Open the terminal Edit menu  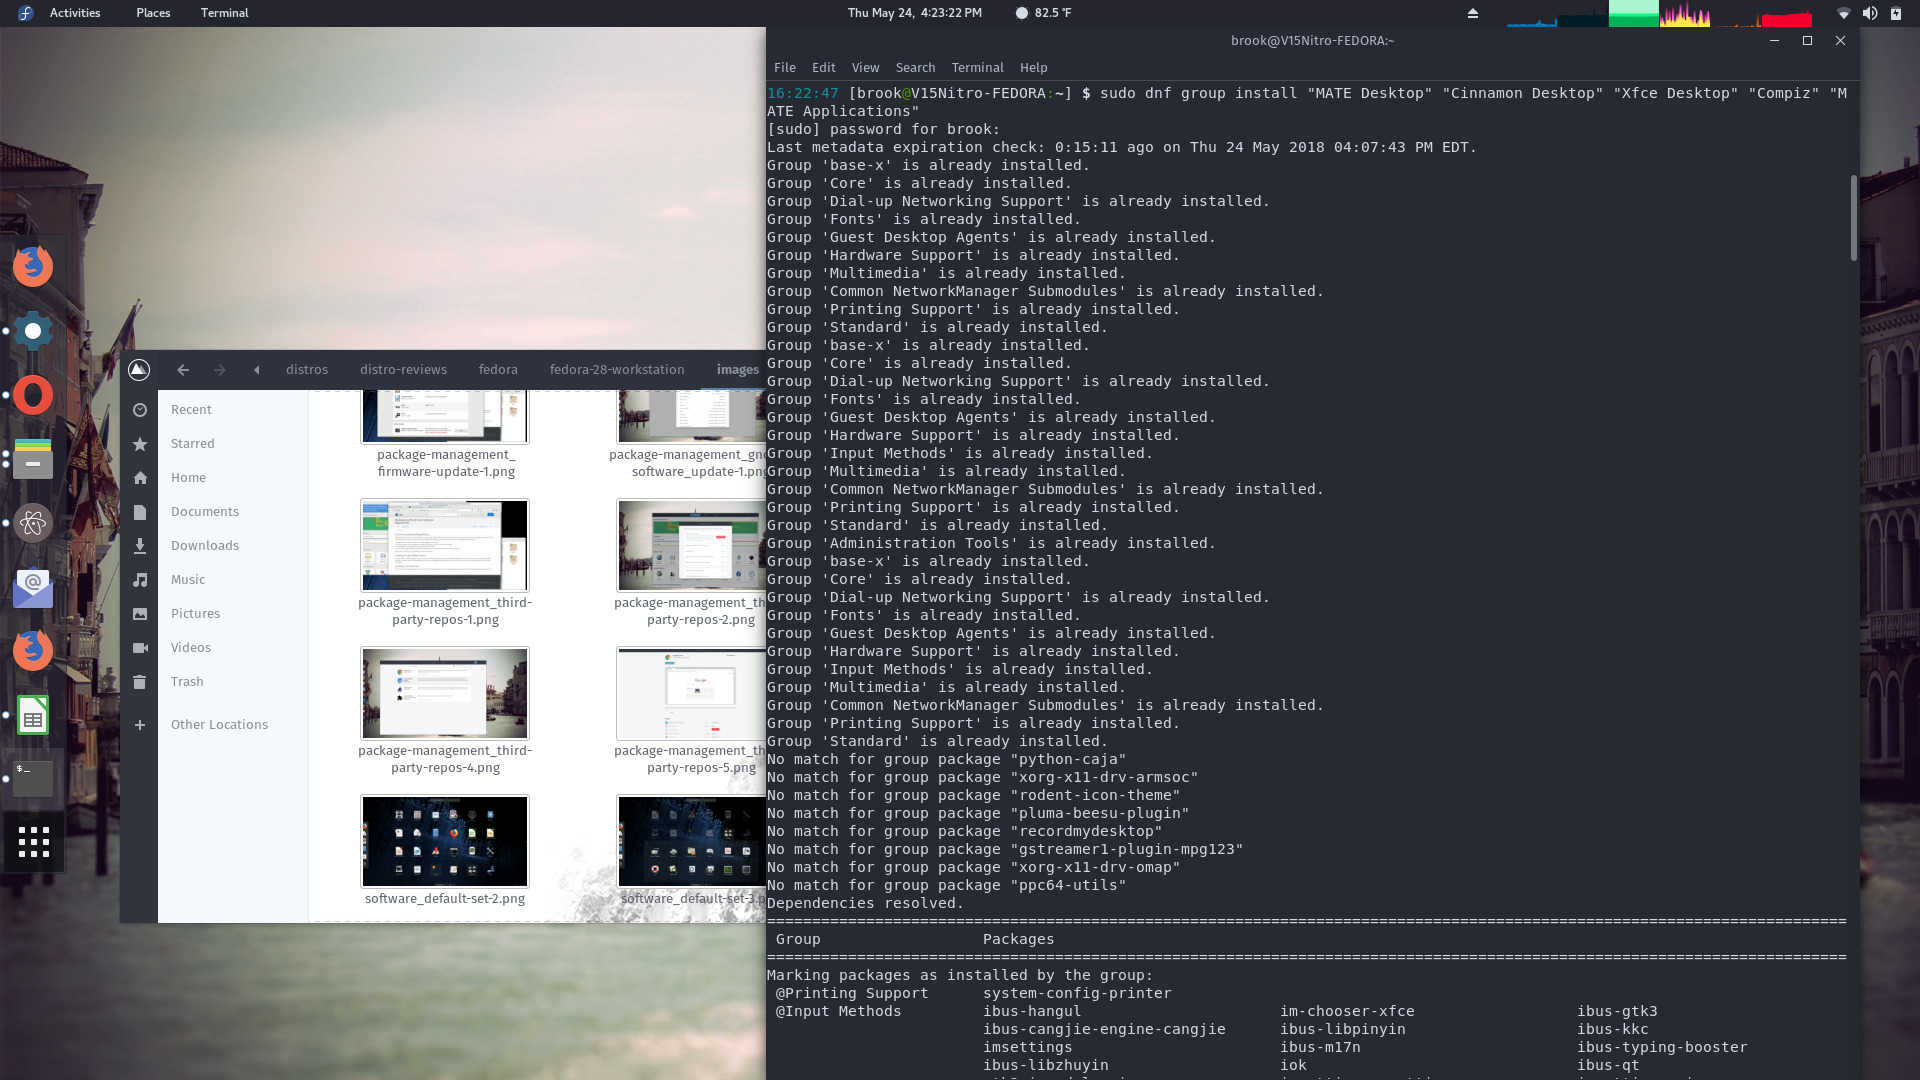824,67
